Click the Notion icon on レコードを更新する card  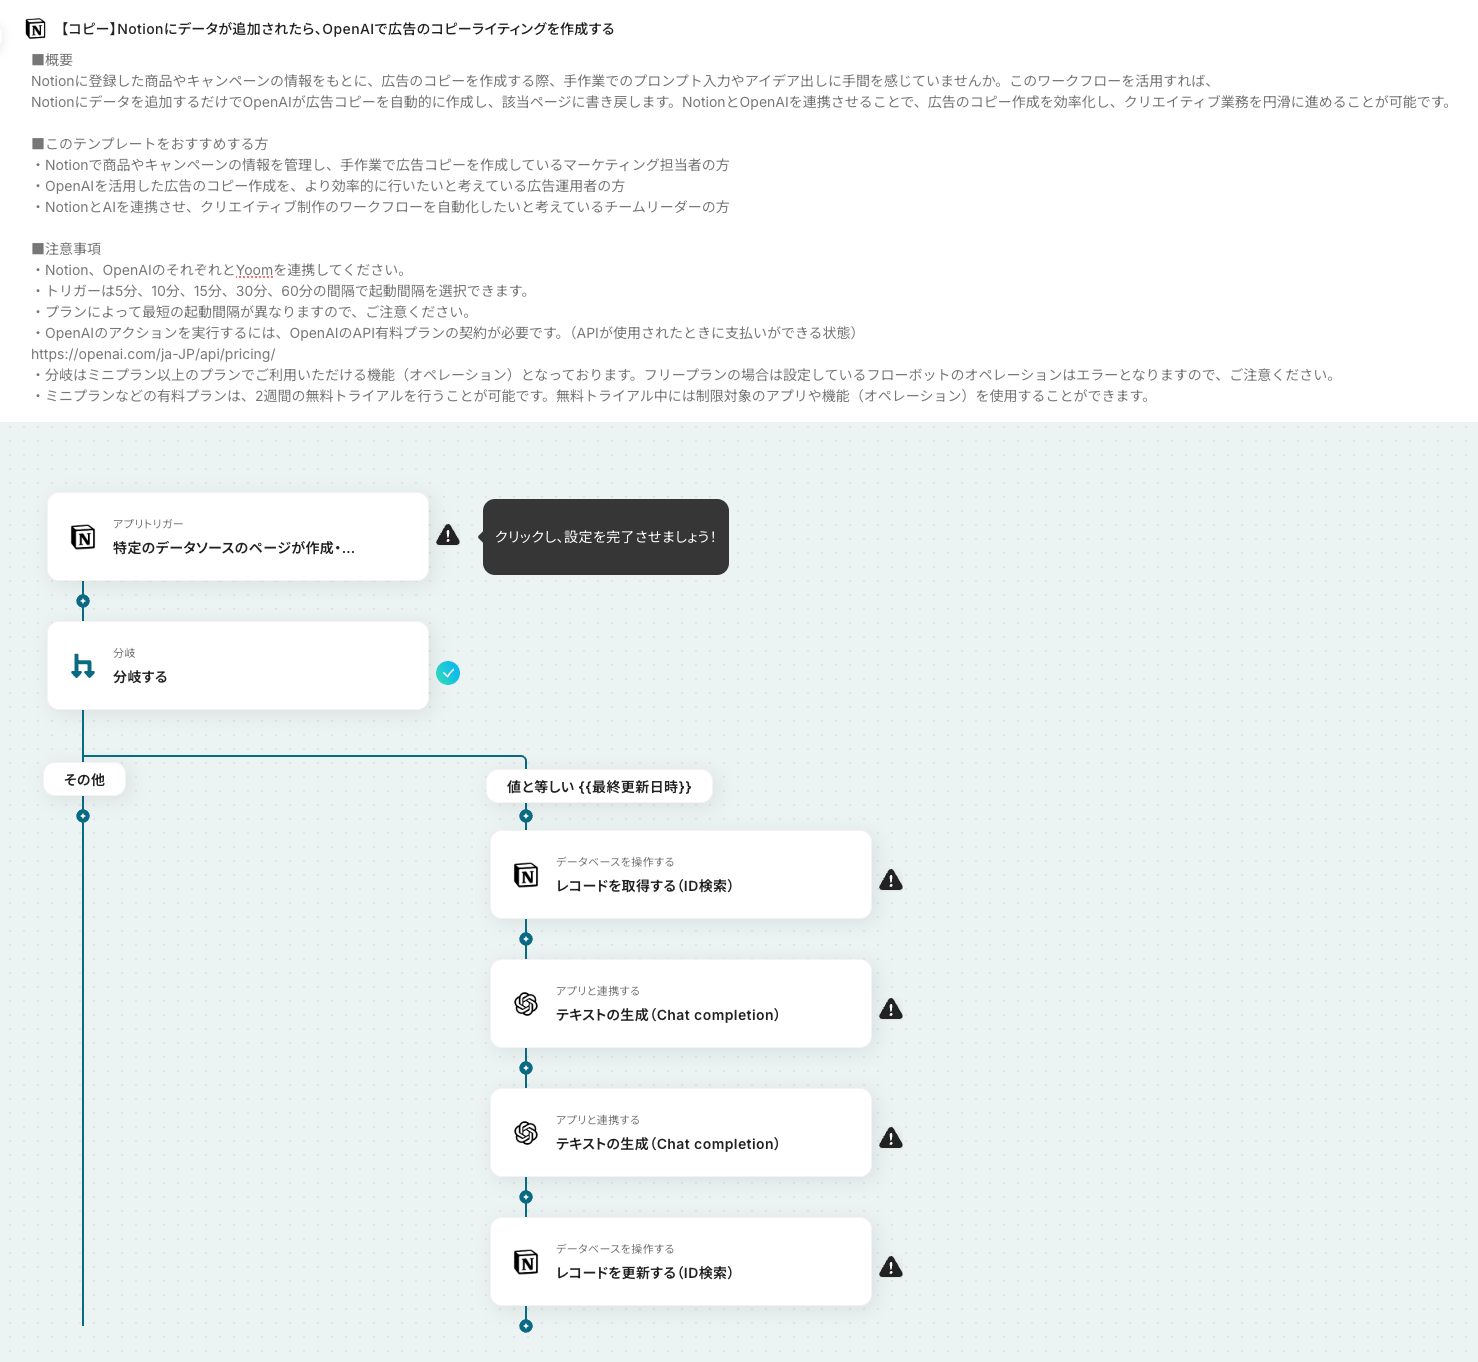[526, 1262]
